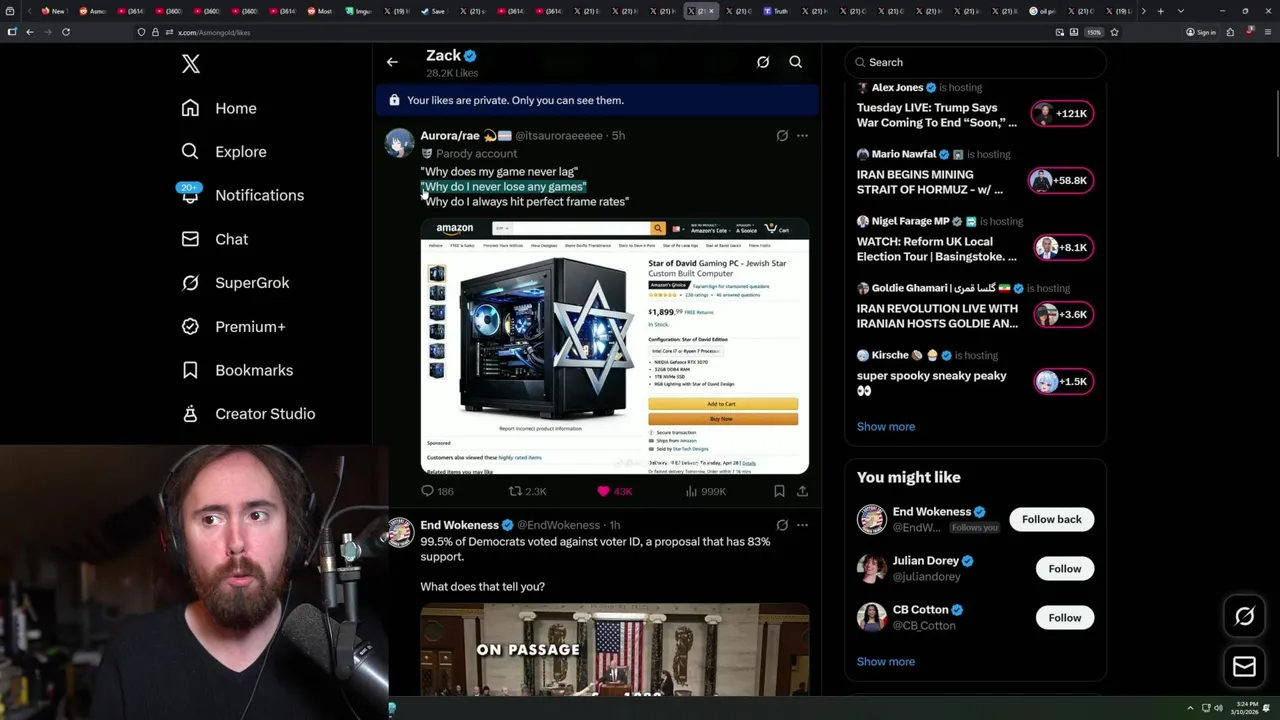Reply to Aurora/rae post with 186 replies
The height and width of the screenshot is (720, 1280).
[437, 491]
